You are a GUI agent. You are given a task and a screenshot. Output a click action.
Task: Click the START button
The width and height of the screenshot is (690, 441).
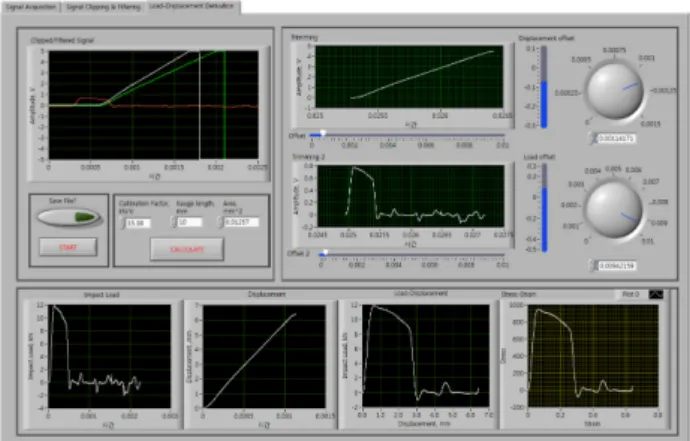(68, 247)
